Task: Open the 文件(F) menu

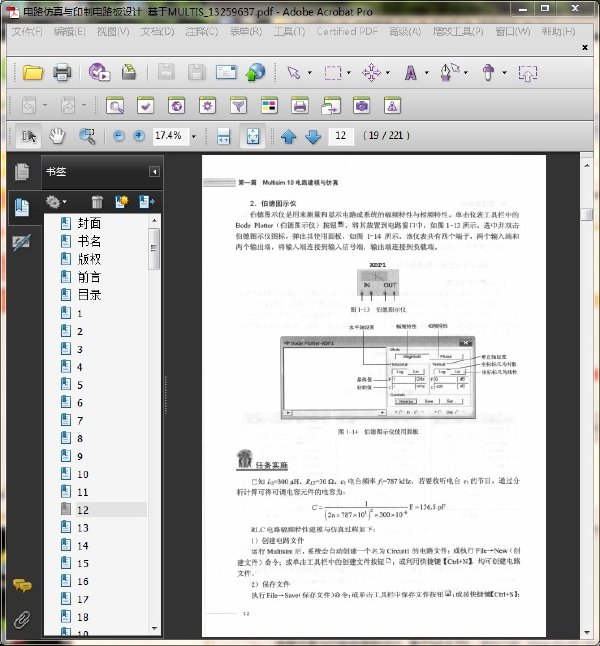Action: [26, 31]
